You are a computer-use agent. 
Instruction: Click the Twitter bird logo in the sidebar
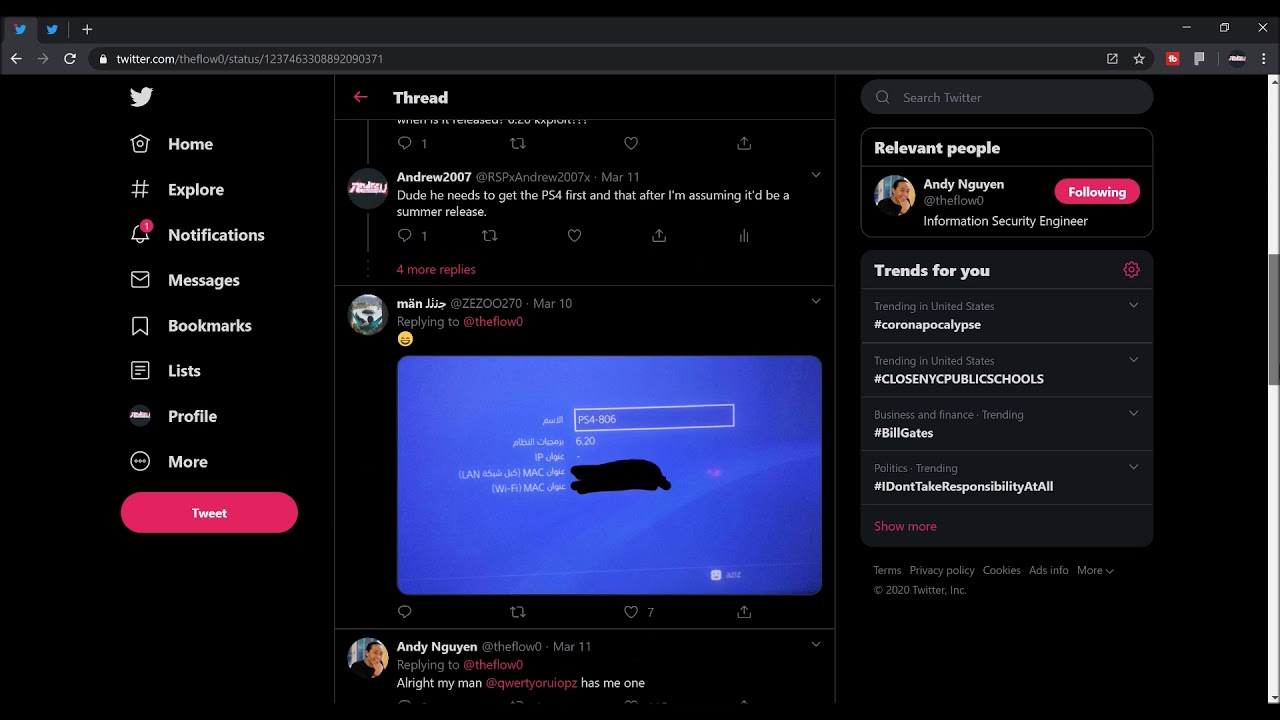pos(141,97)
